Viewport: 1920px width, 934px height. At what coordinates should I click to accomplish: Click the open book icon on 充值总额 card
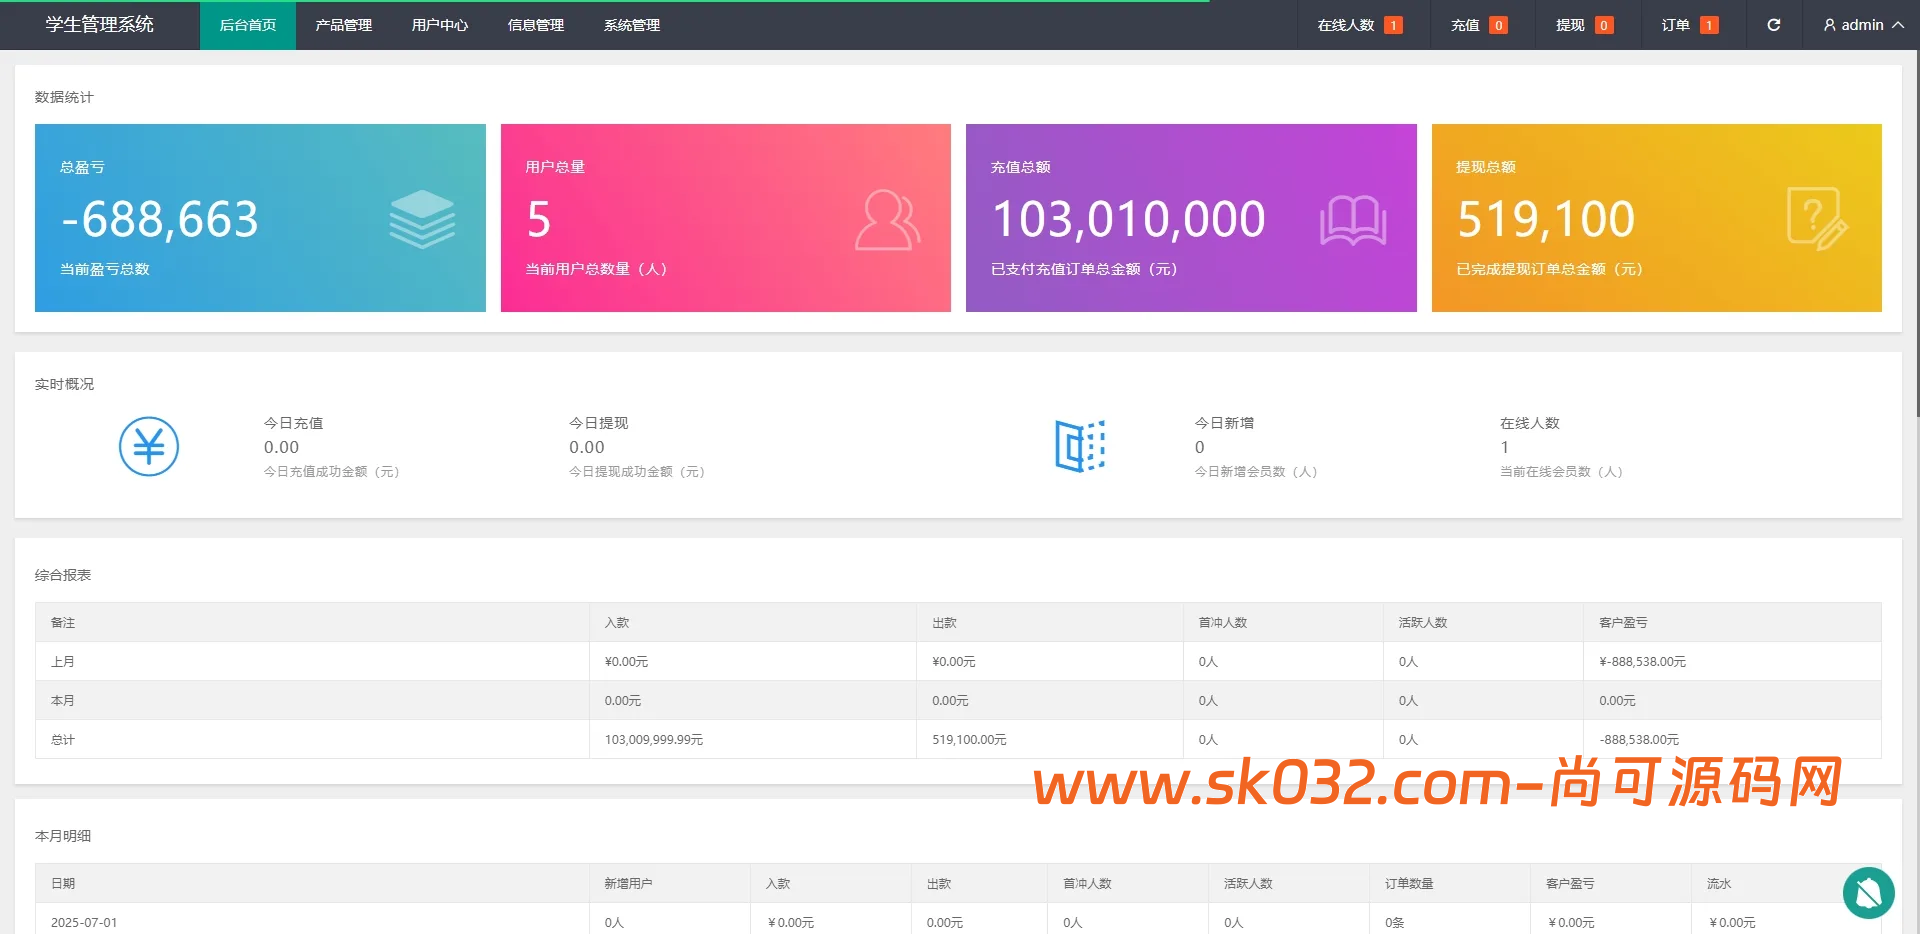1353,218
